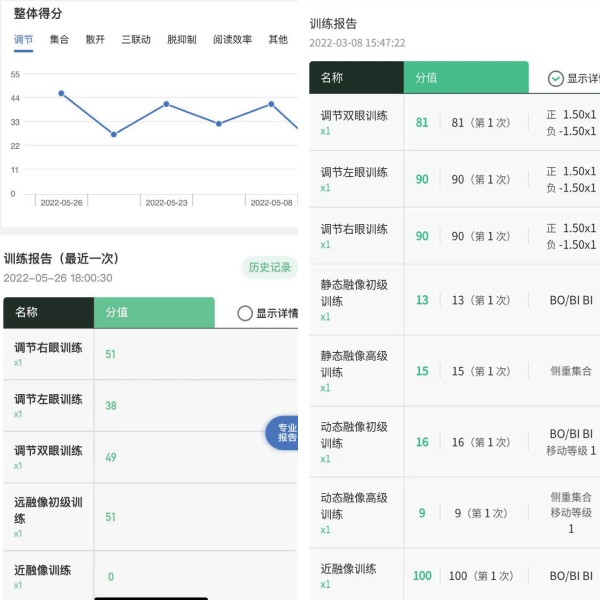
Task: Select 动态融像初级训练 row
Action: [455, 442]
